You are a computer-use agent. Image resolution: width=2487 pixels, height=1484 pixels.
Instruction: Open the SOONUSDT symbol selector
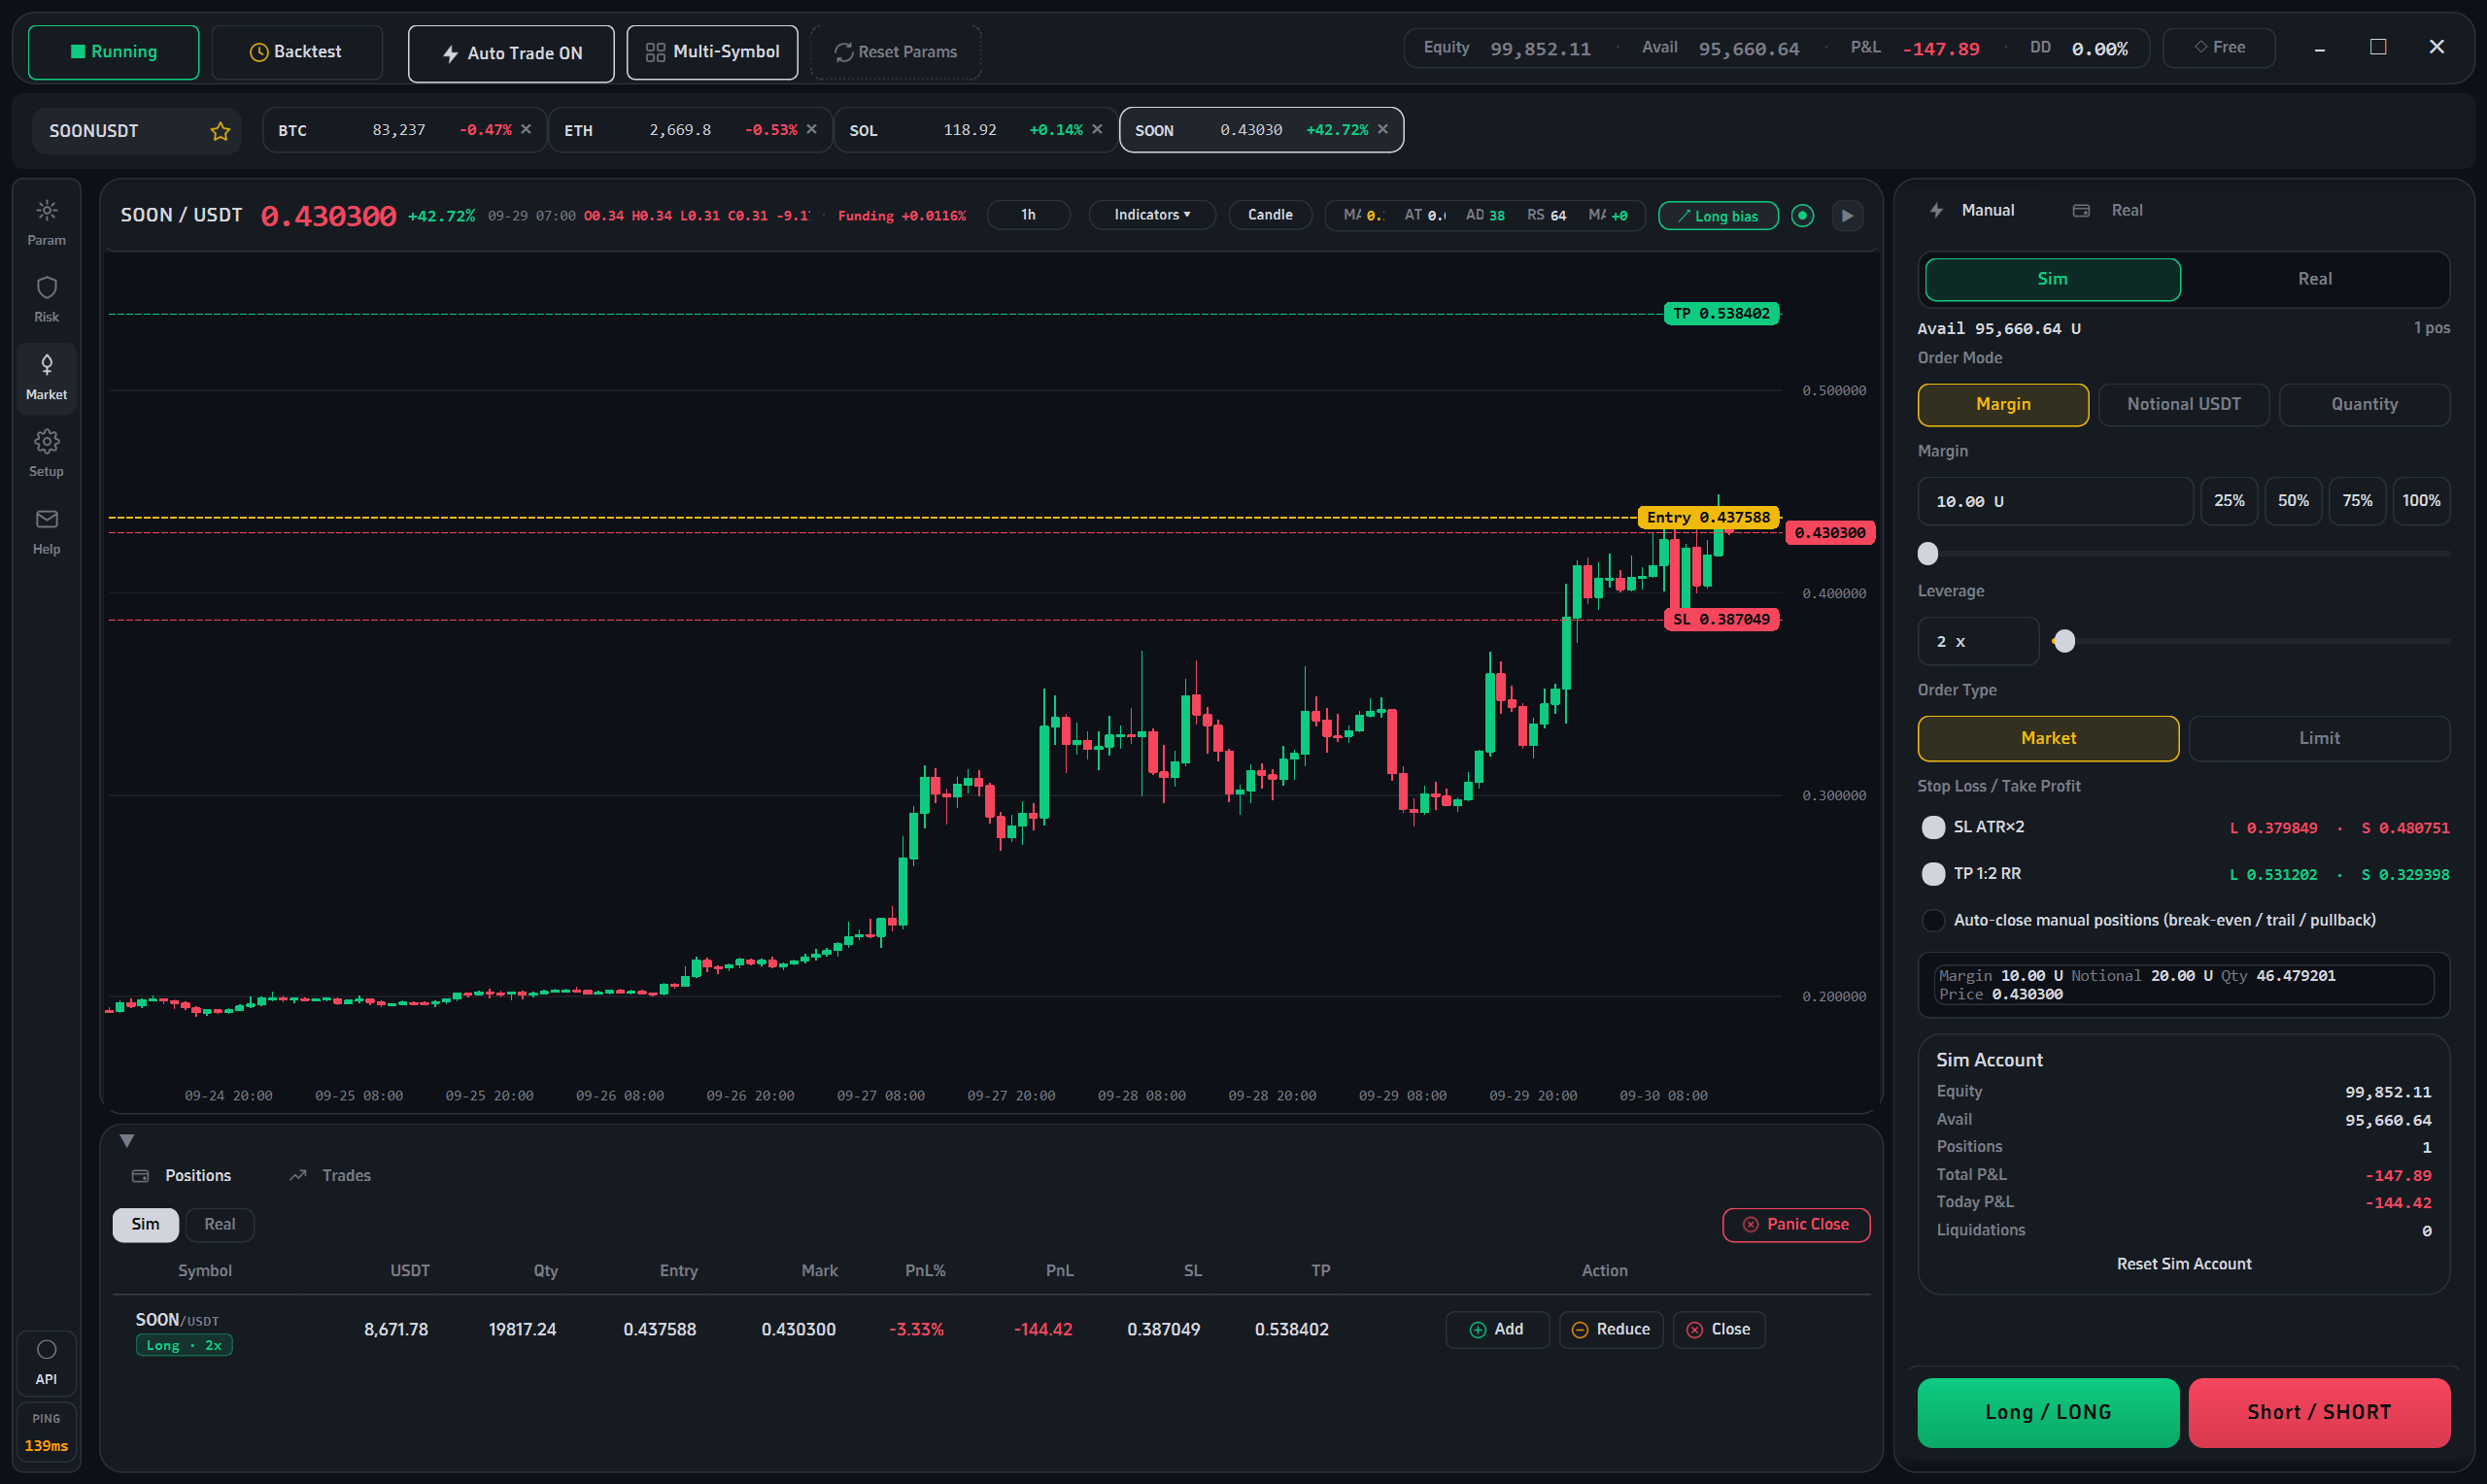click(x=137, y=131)
